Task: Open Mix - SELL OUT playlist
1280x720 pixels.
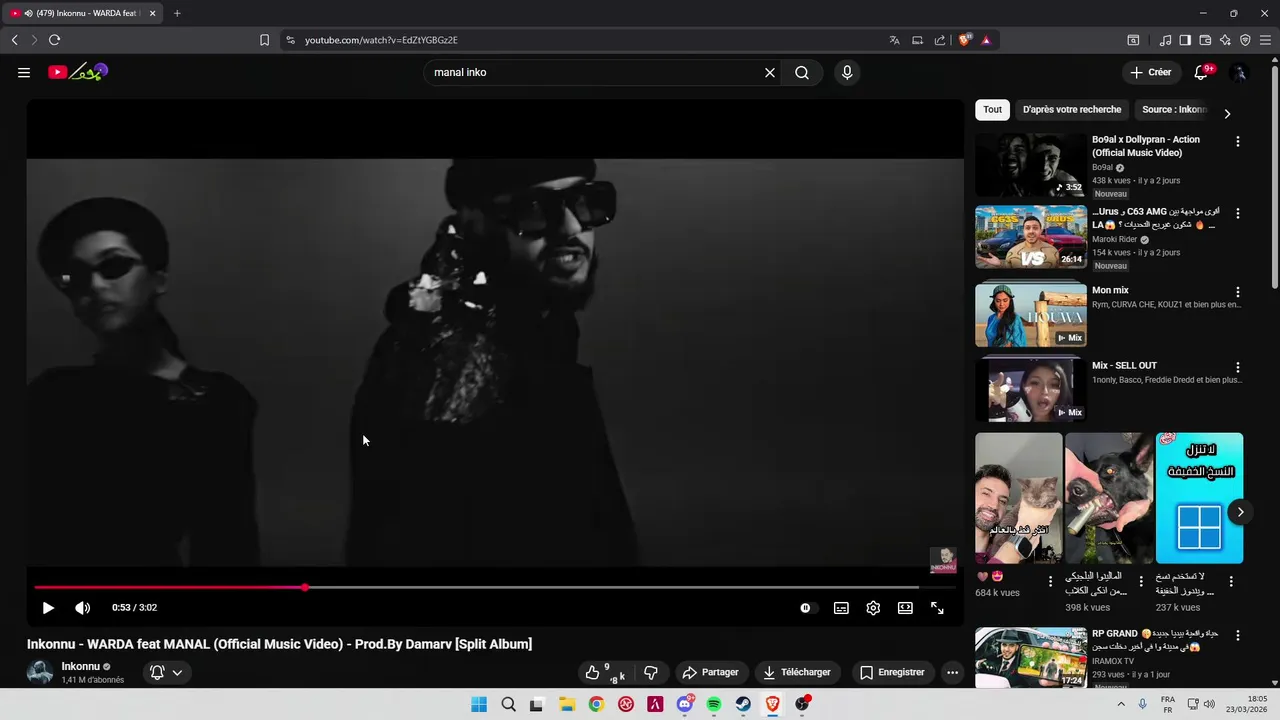Action: [1031, 389]
